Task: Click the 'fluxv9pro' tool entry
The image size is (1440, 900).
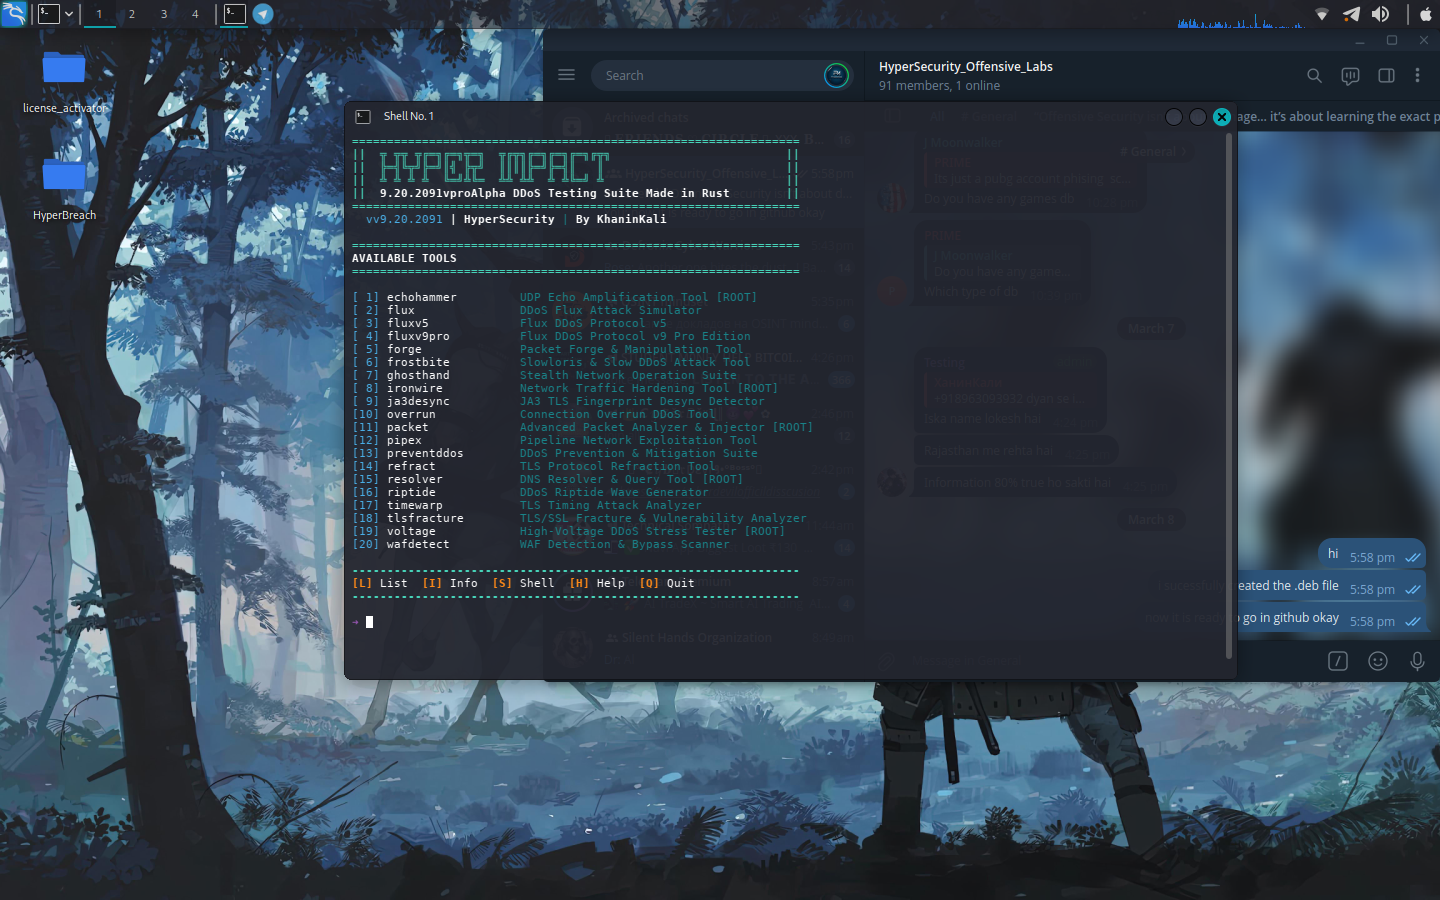Action: click(x=418, y=337)
